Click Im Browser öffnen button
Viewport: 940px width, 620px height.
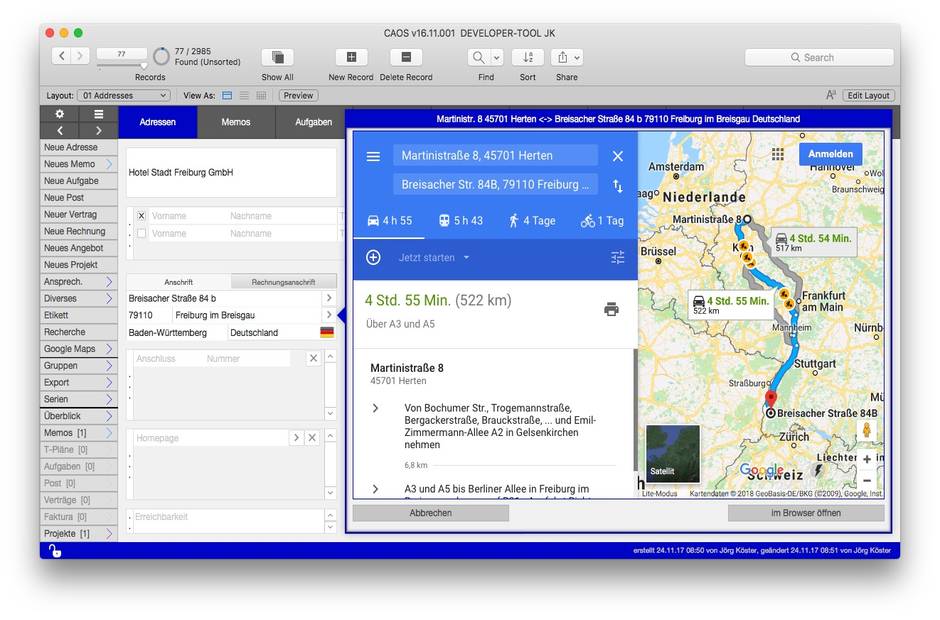point(806,513)
